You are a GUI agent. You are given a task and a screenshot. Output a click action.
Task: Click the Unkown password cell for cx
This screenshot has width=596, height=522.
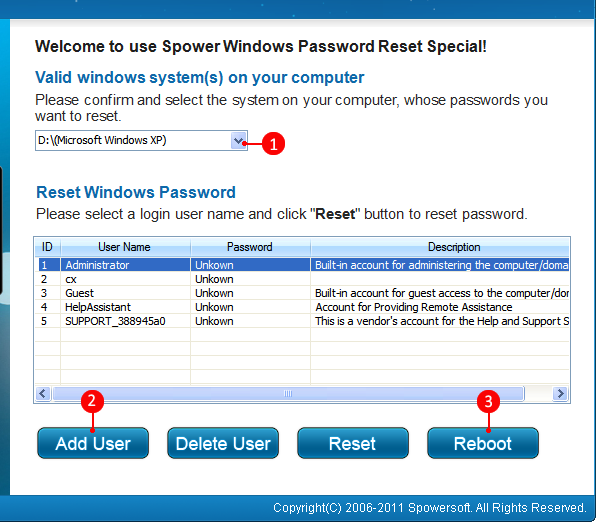click(x=250, y=279)
